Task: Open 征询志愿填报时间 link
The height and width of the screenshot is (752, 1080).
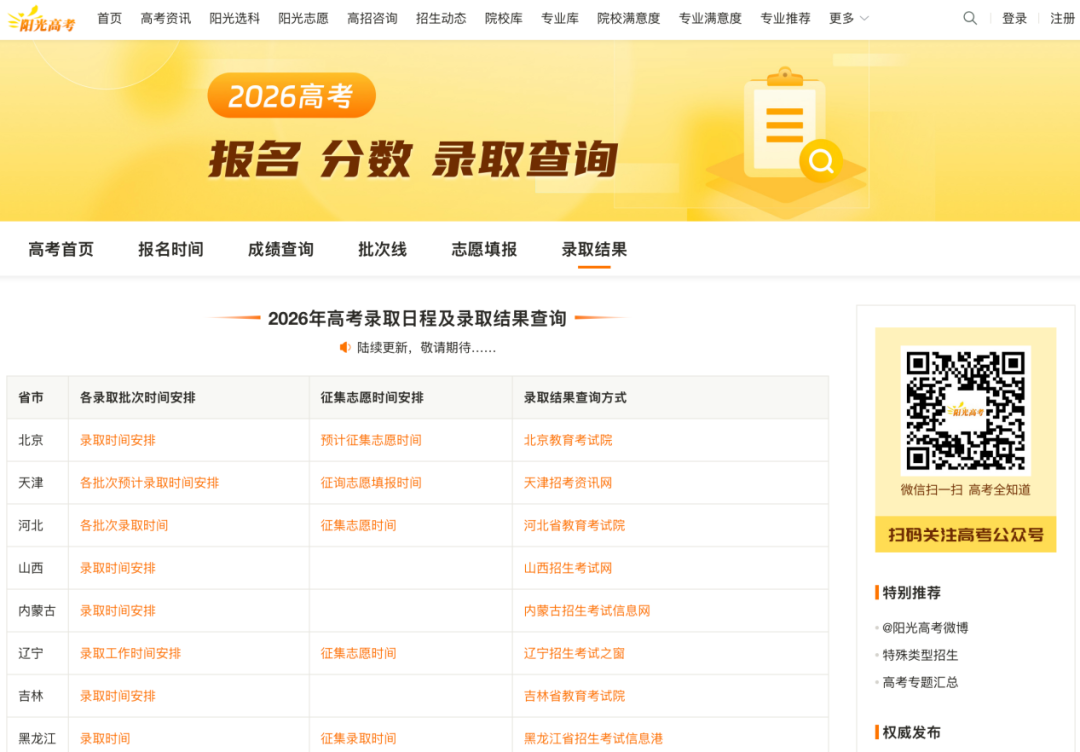Action: tap(371, 483)
